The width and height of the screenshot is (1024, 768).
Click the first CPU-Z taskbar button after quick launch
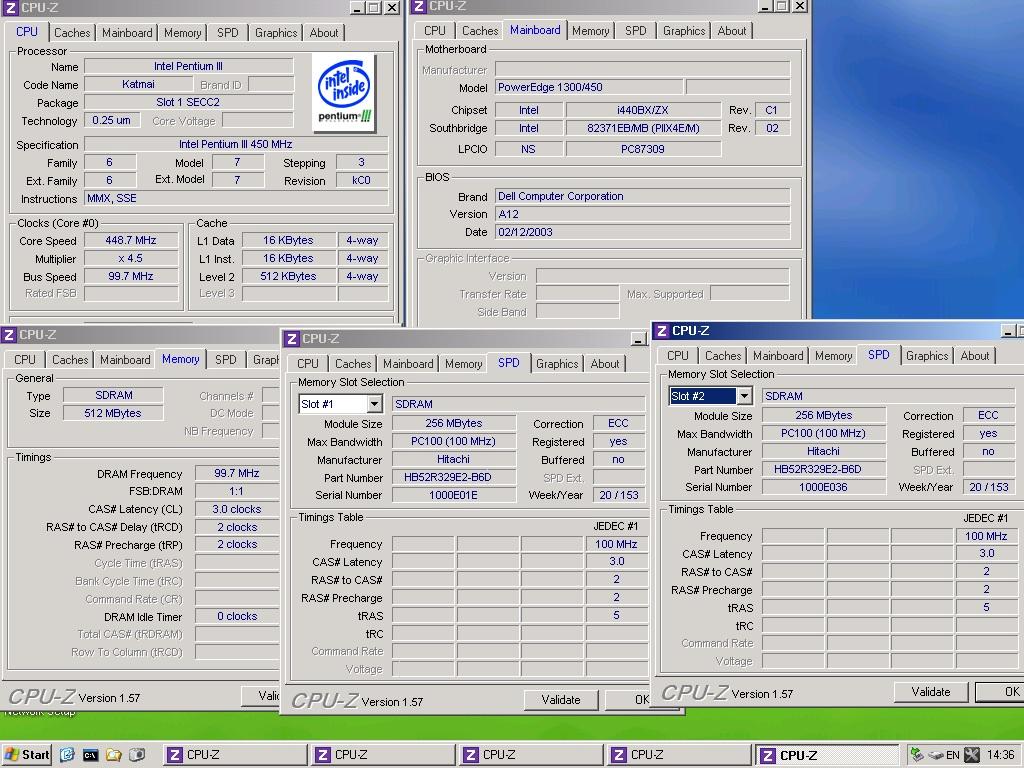(234, 755)
